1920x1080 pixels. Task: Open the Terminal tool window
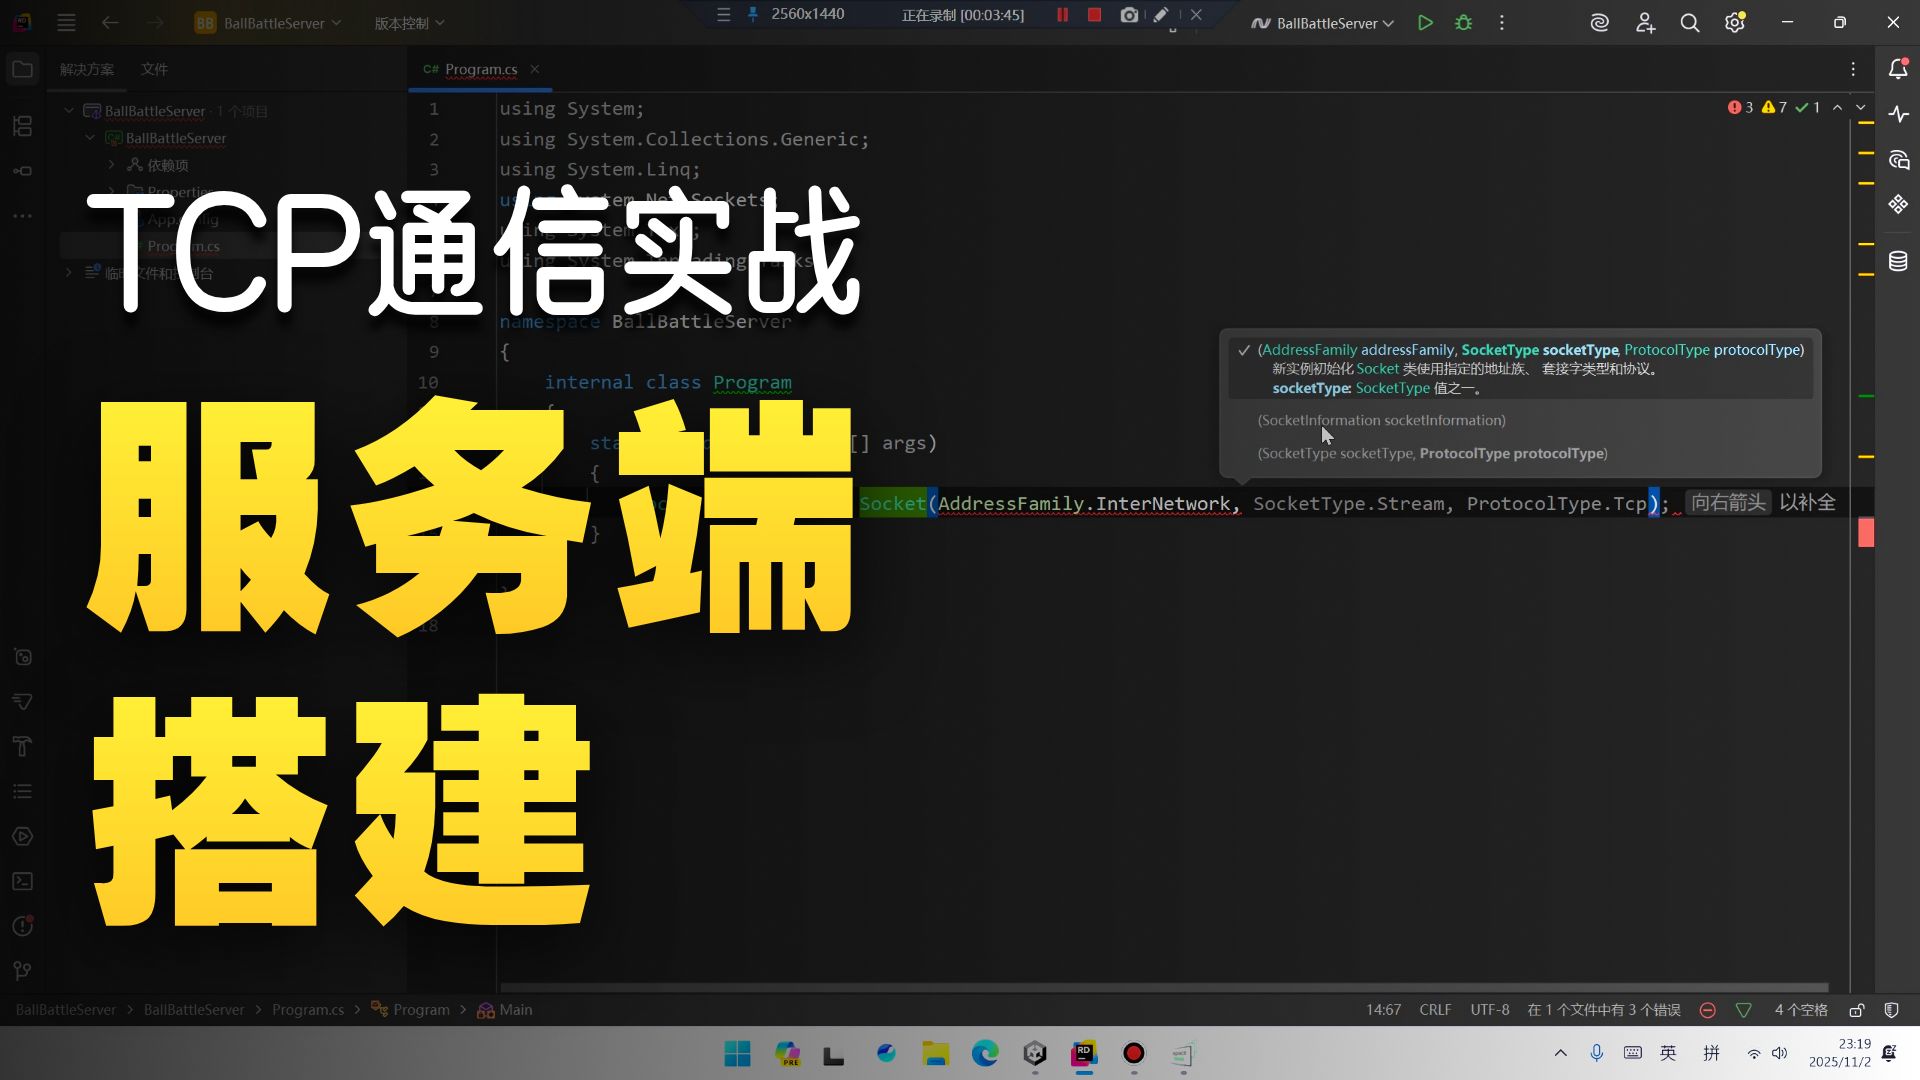click(x=22, y=881)
